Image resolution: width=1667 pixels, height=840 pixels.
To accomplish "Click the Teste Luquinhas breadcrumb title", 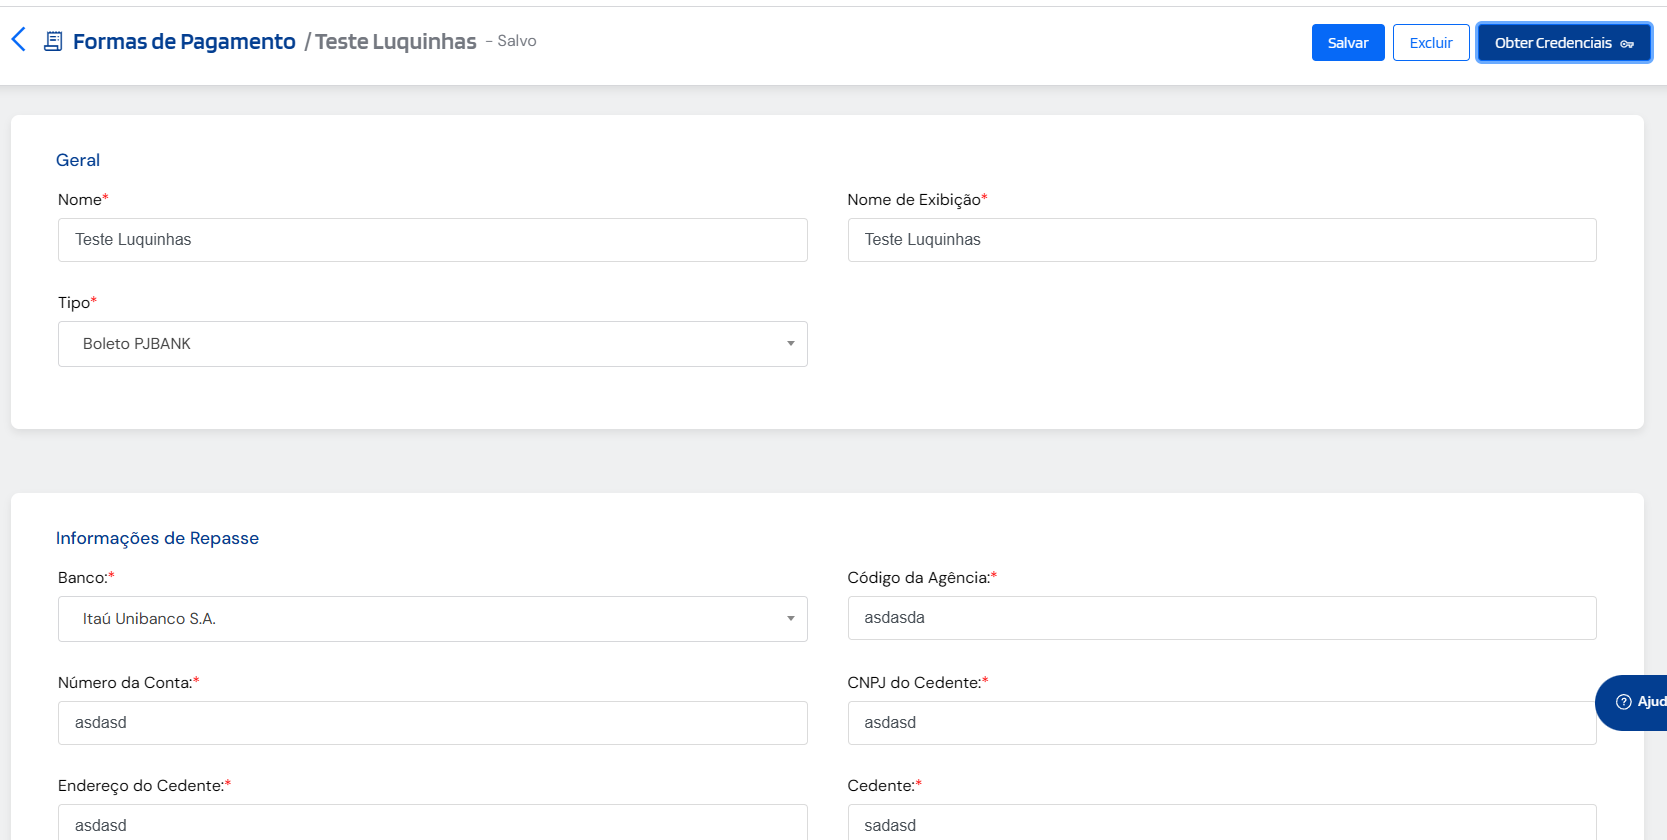I will click(395, 41).
